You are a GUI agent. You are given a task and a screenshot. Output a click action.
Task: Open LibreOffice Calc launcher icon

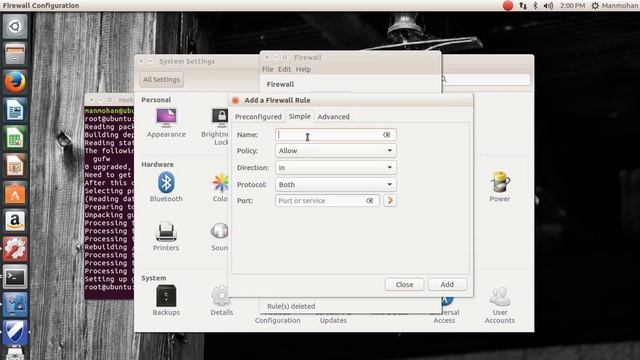click(15, 138)
